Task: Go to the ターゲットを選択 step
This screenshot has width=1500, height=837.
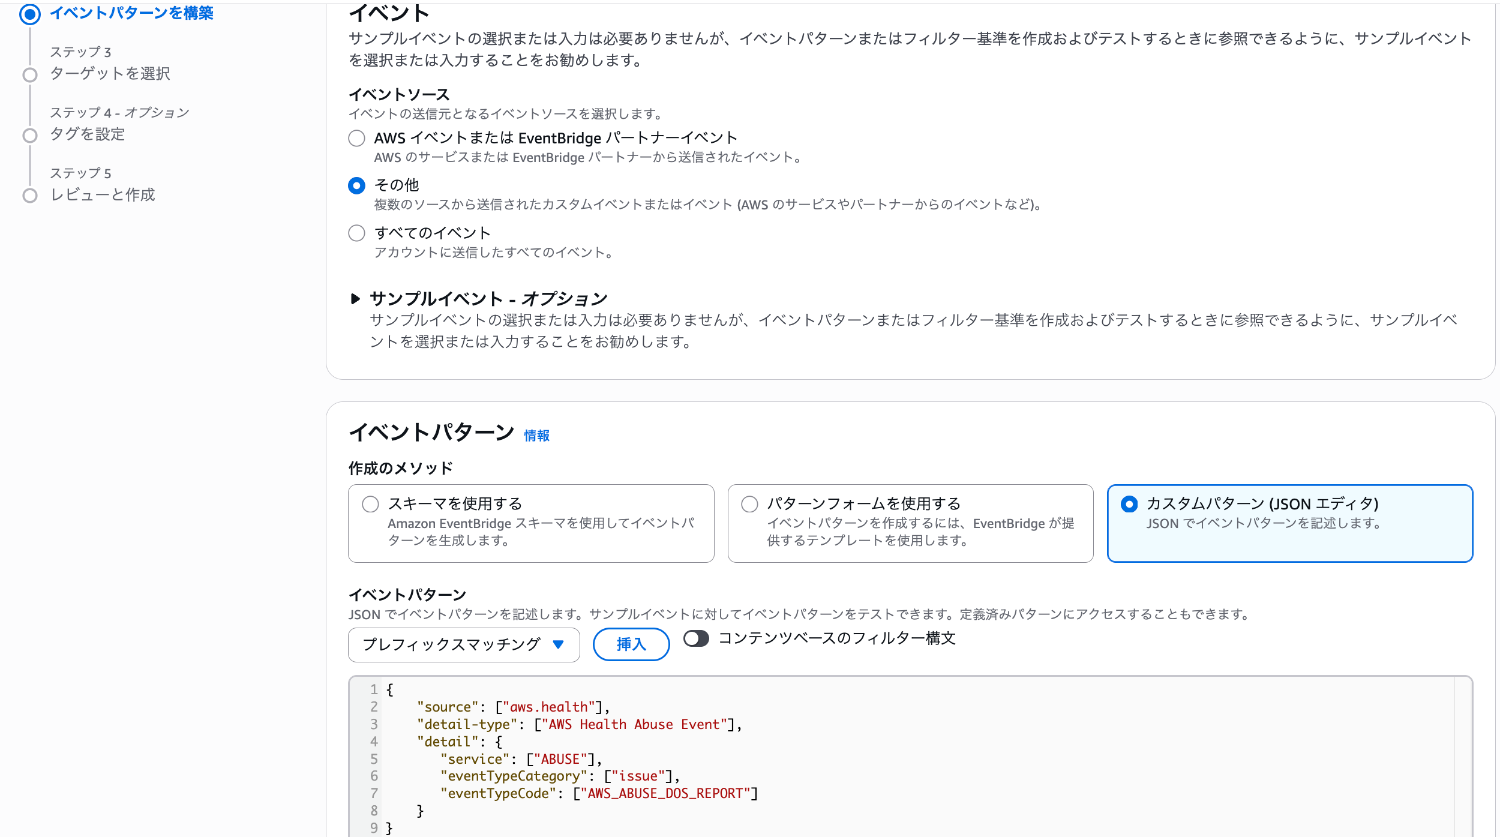Action: pos(110,74)
